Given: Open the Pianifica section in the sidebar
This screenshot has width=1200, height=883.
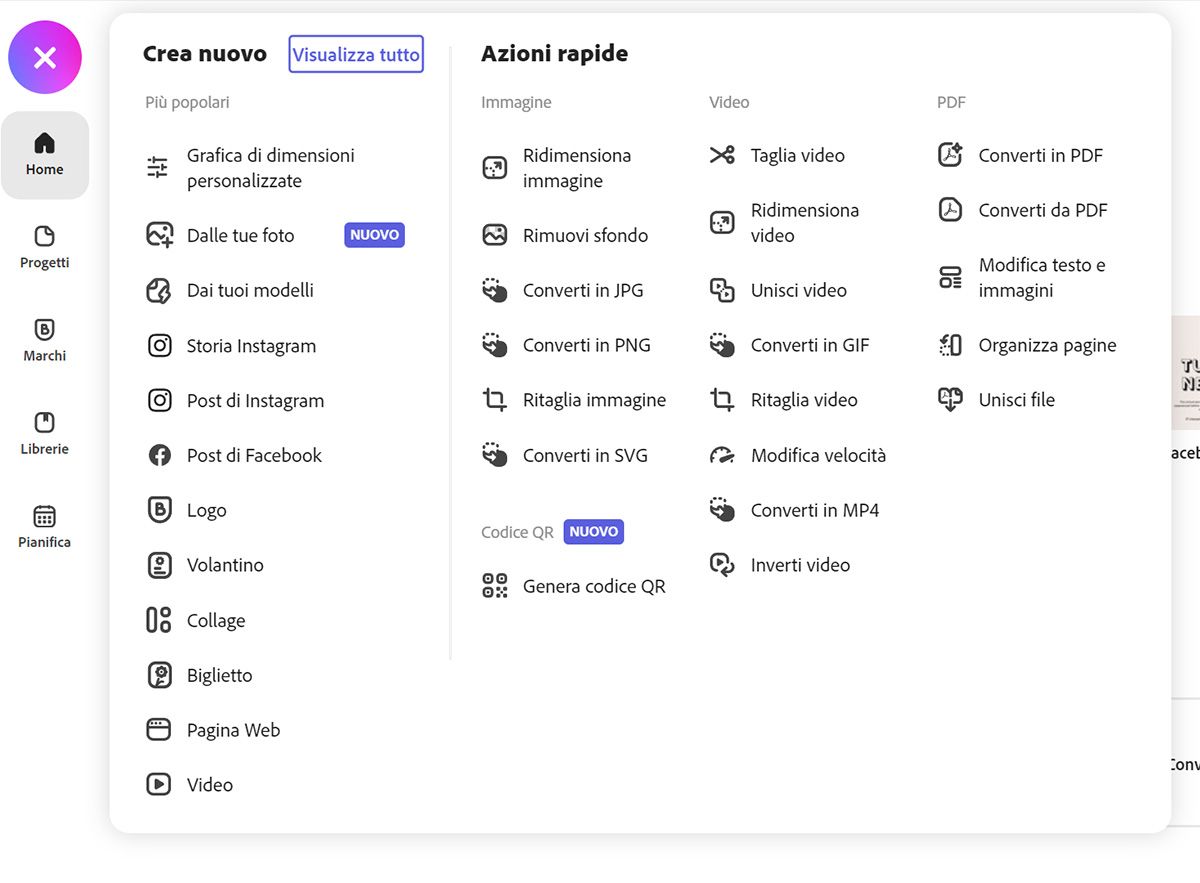Looking at the screenshot, I should pos(44,527).
